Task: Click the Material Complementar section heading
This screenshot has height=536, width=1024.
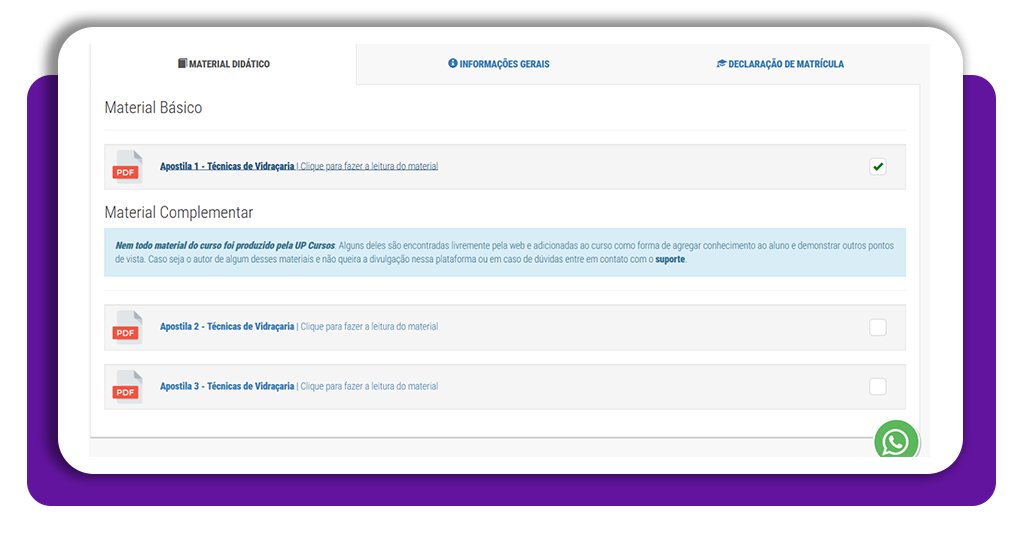Action: click(178, 212)
